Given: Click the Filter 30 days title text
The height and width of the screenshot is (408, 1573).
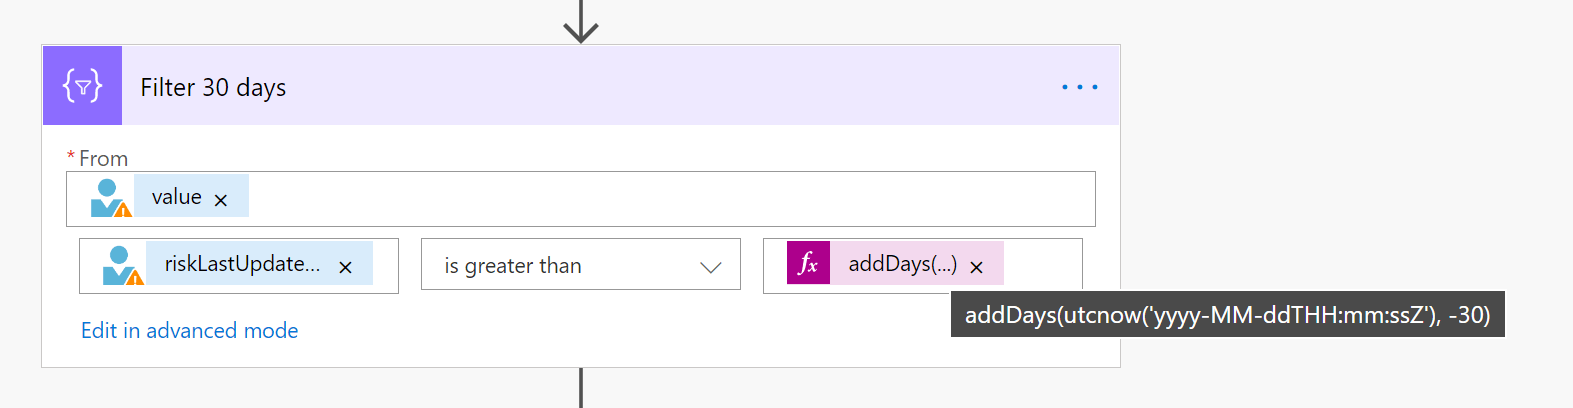Looking at the screenshot, I should click(213, 88).
